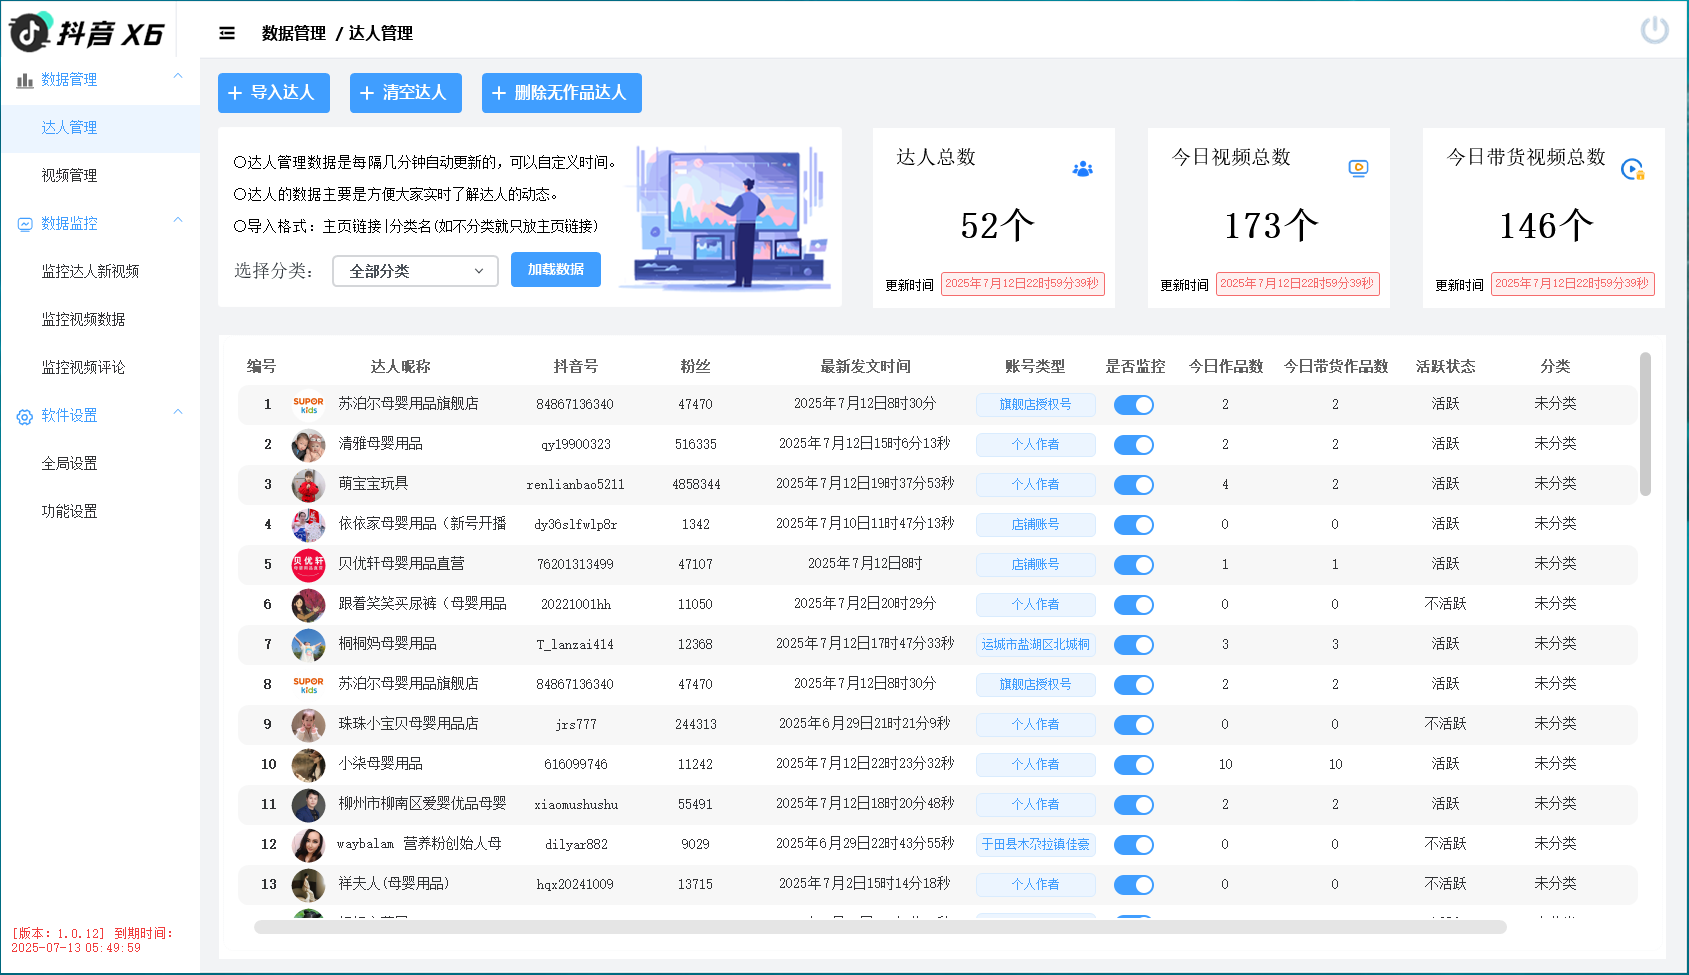Click fan count 4858344

coord(696,485)
